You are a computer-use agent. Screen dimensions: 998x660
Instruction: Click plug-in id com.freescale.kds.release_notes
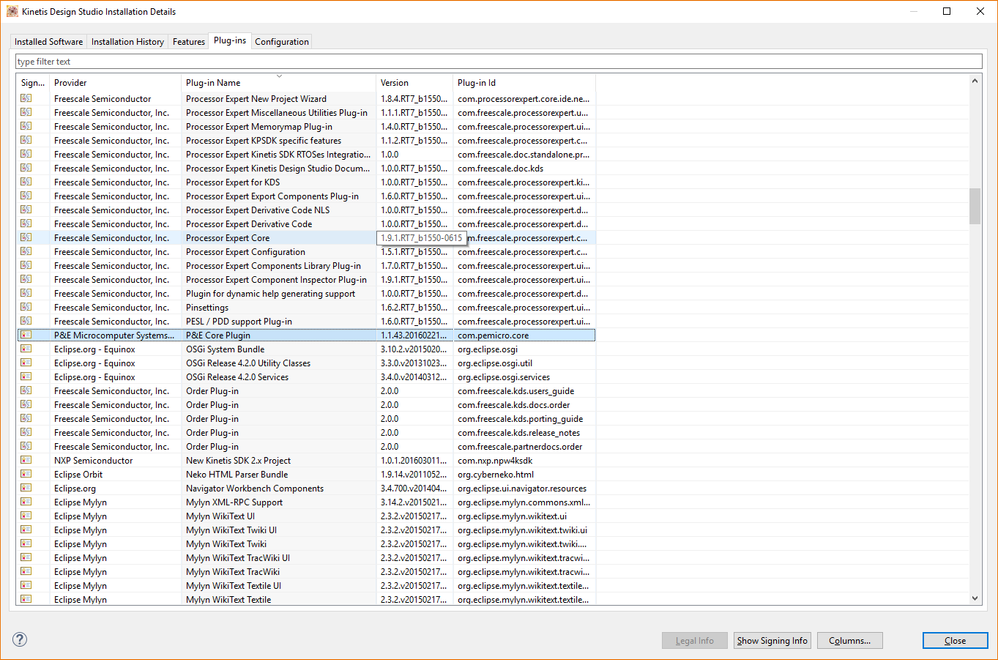[x=518, y=433]
